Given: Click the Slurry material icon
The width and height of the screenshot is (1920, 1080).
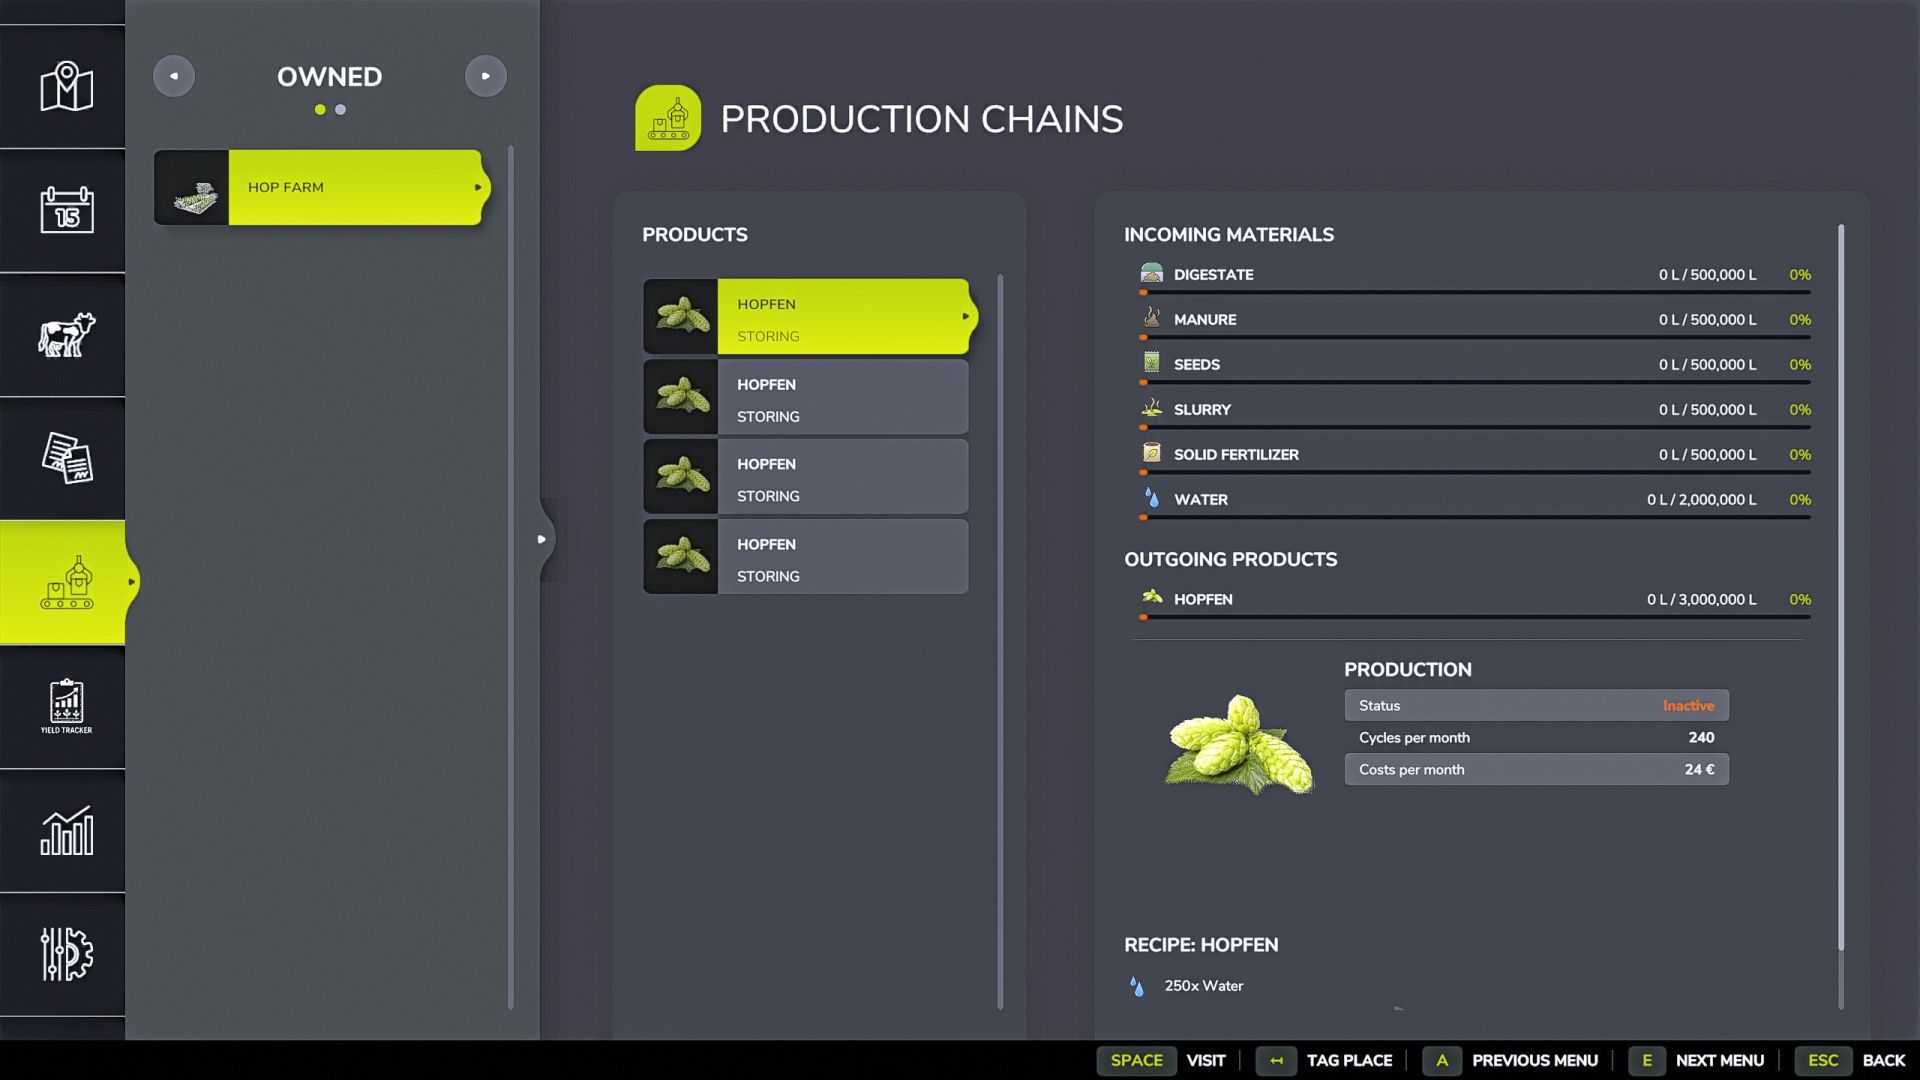Looking at the screenshot, I should tap(1152, 408).
